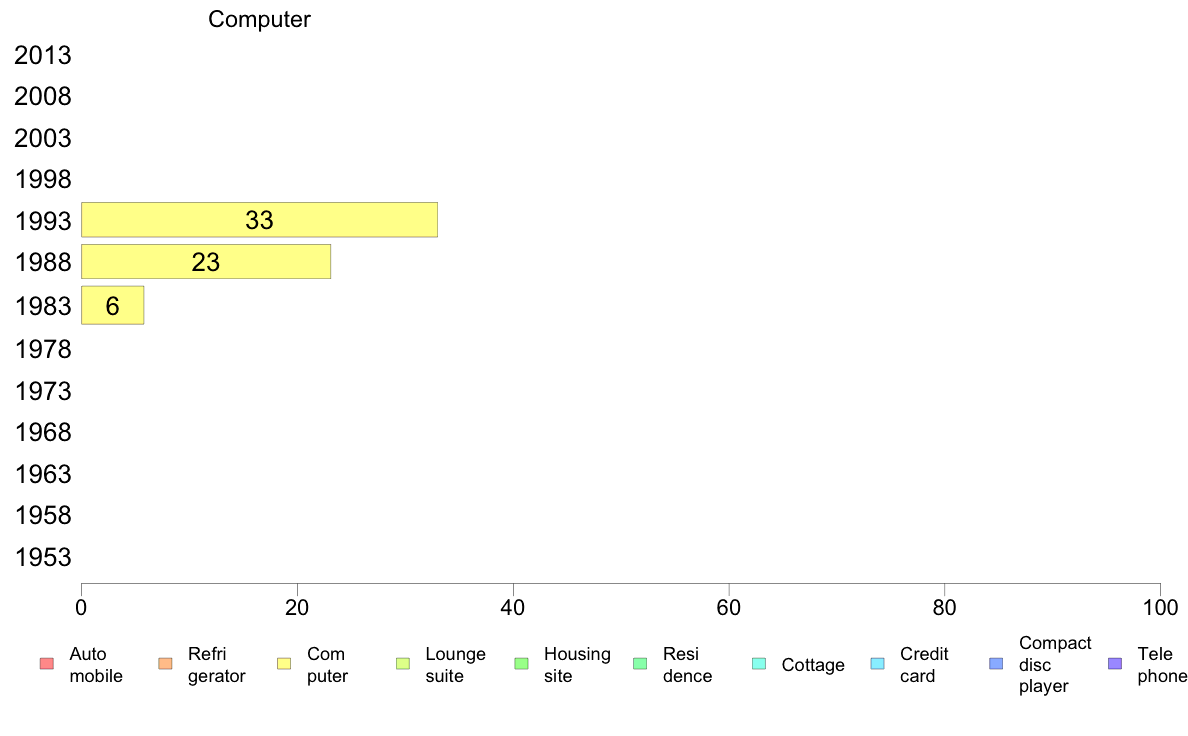
Task: Click the 100 tick on the x-axis
Action: pos(1160,607)
